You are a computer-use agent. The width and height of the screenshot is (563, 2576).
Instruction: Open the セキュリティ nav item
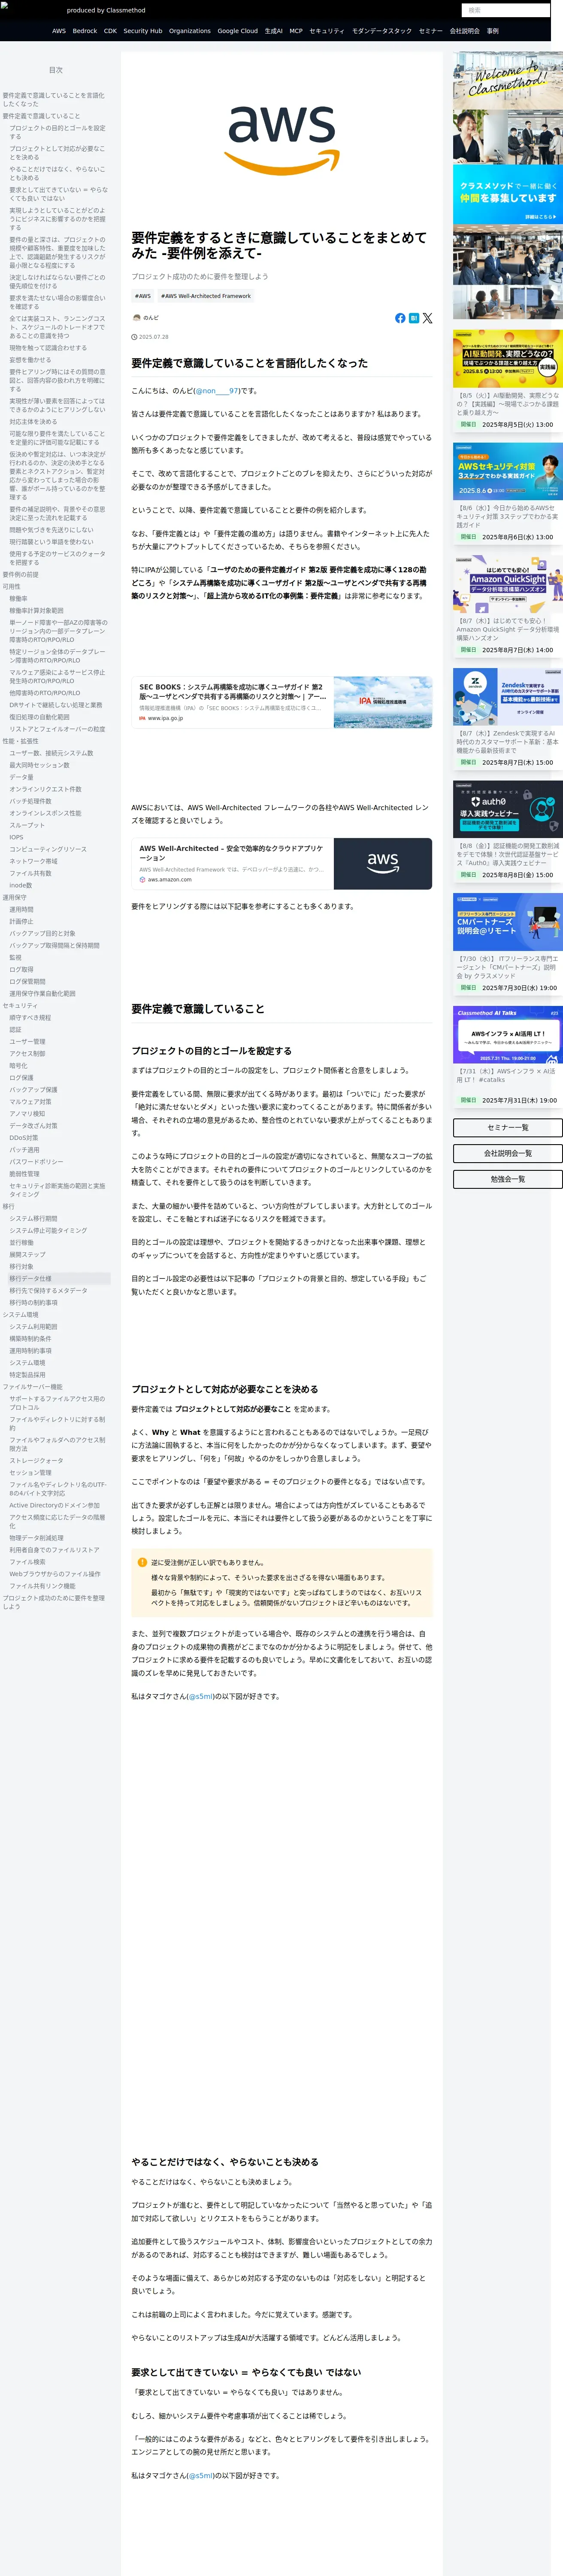click(327, 31)
